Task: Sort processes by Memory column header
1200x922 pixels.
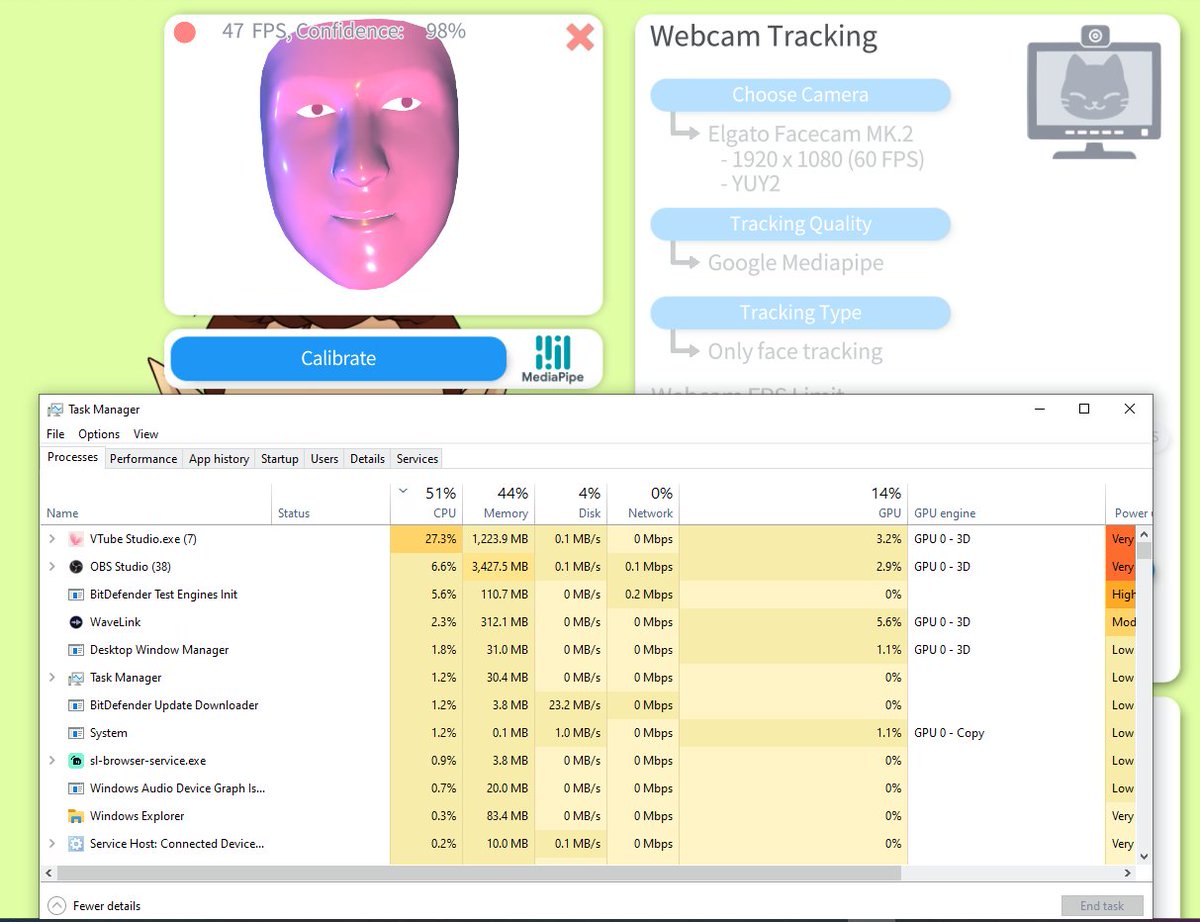Action: (x=498, y=503)
